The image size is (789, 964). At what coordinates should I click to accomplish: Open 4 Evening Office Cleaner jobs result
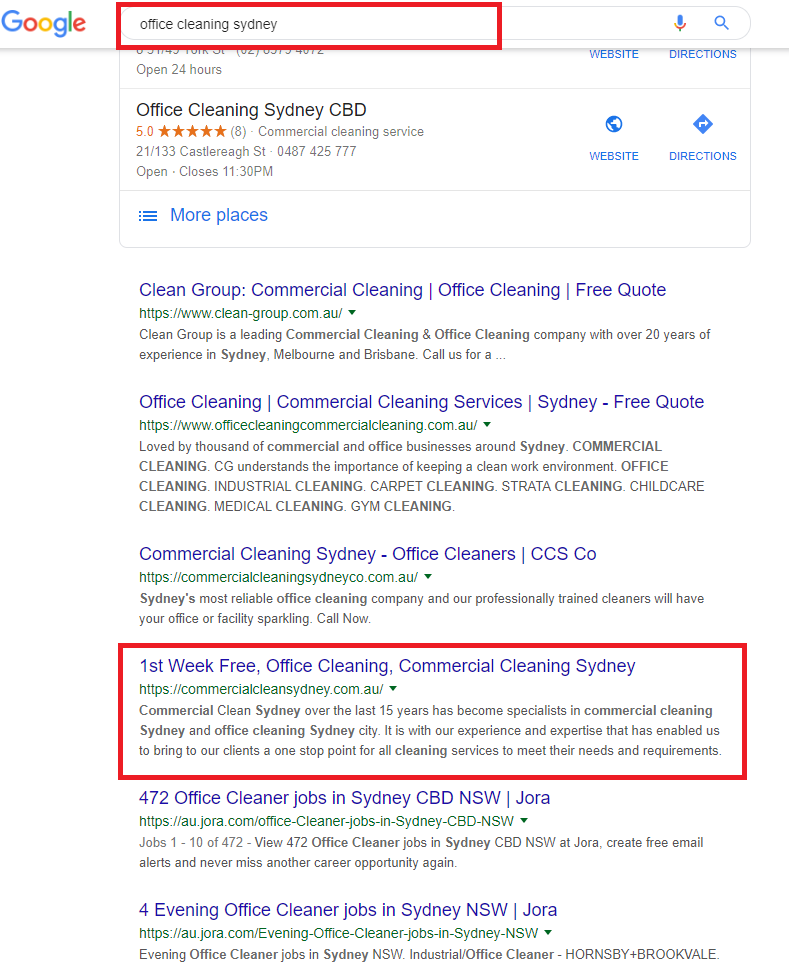coord(348,910)
